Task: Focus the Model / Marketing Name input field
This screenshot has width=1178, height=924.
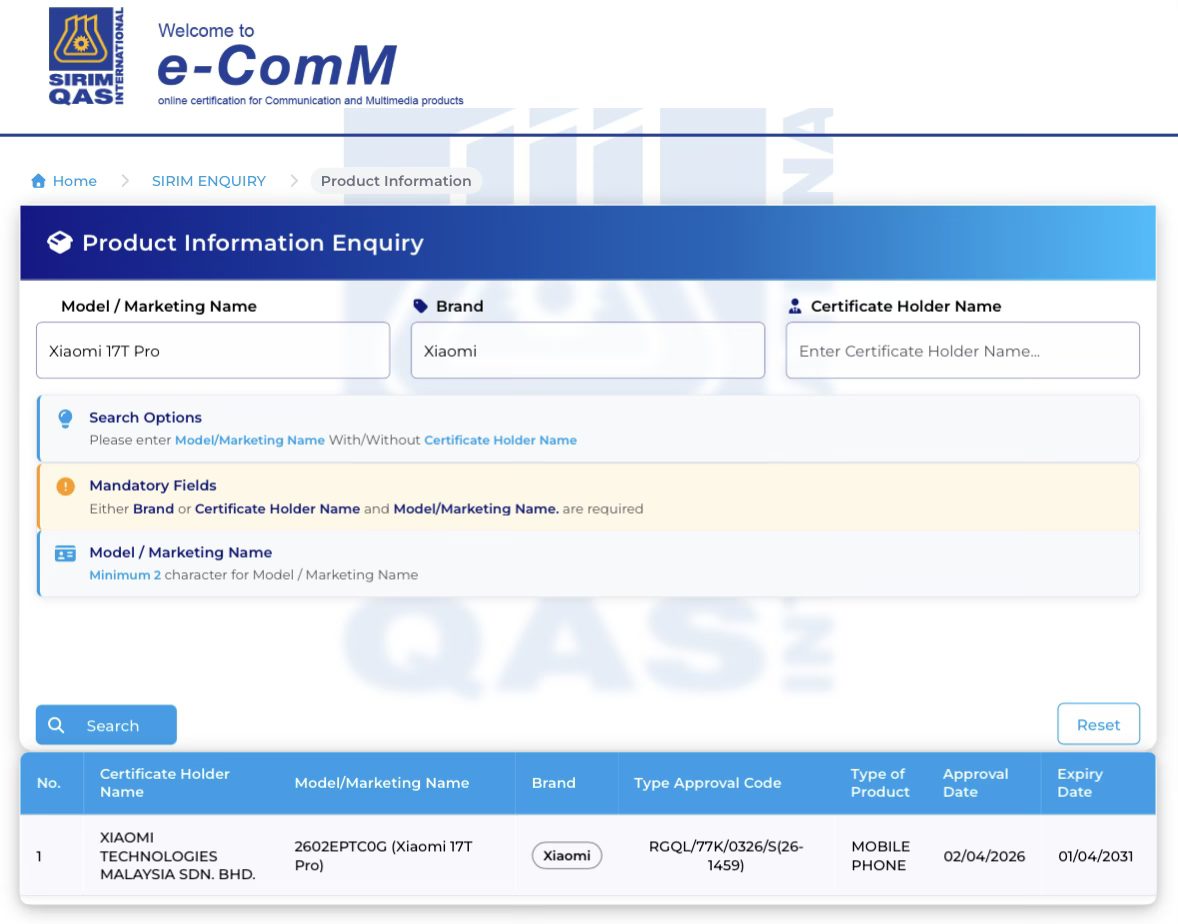Action: (212, 351)
